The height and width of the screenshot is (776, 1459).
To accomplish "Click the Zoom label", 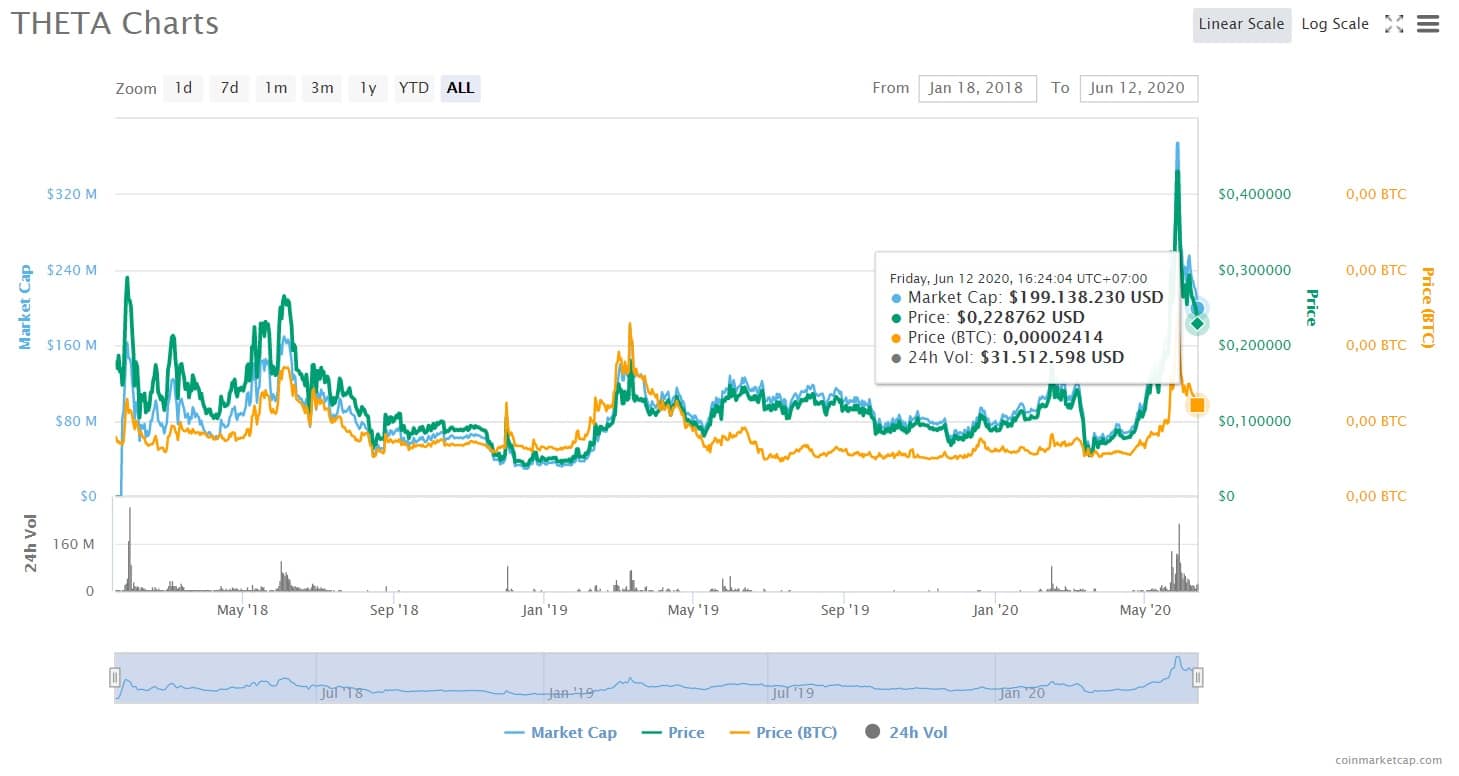I will click(136, 88).
